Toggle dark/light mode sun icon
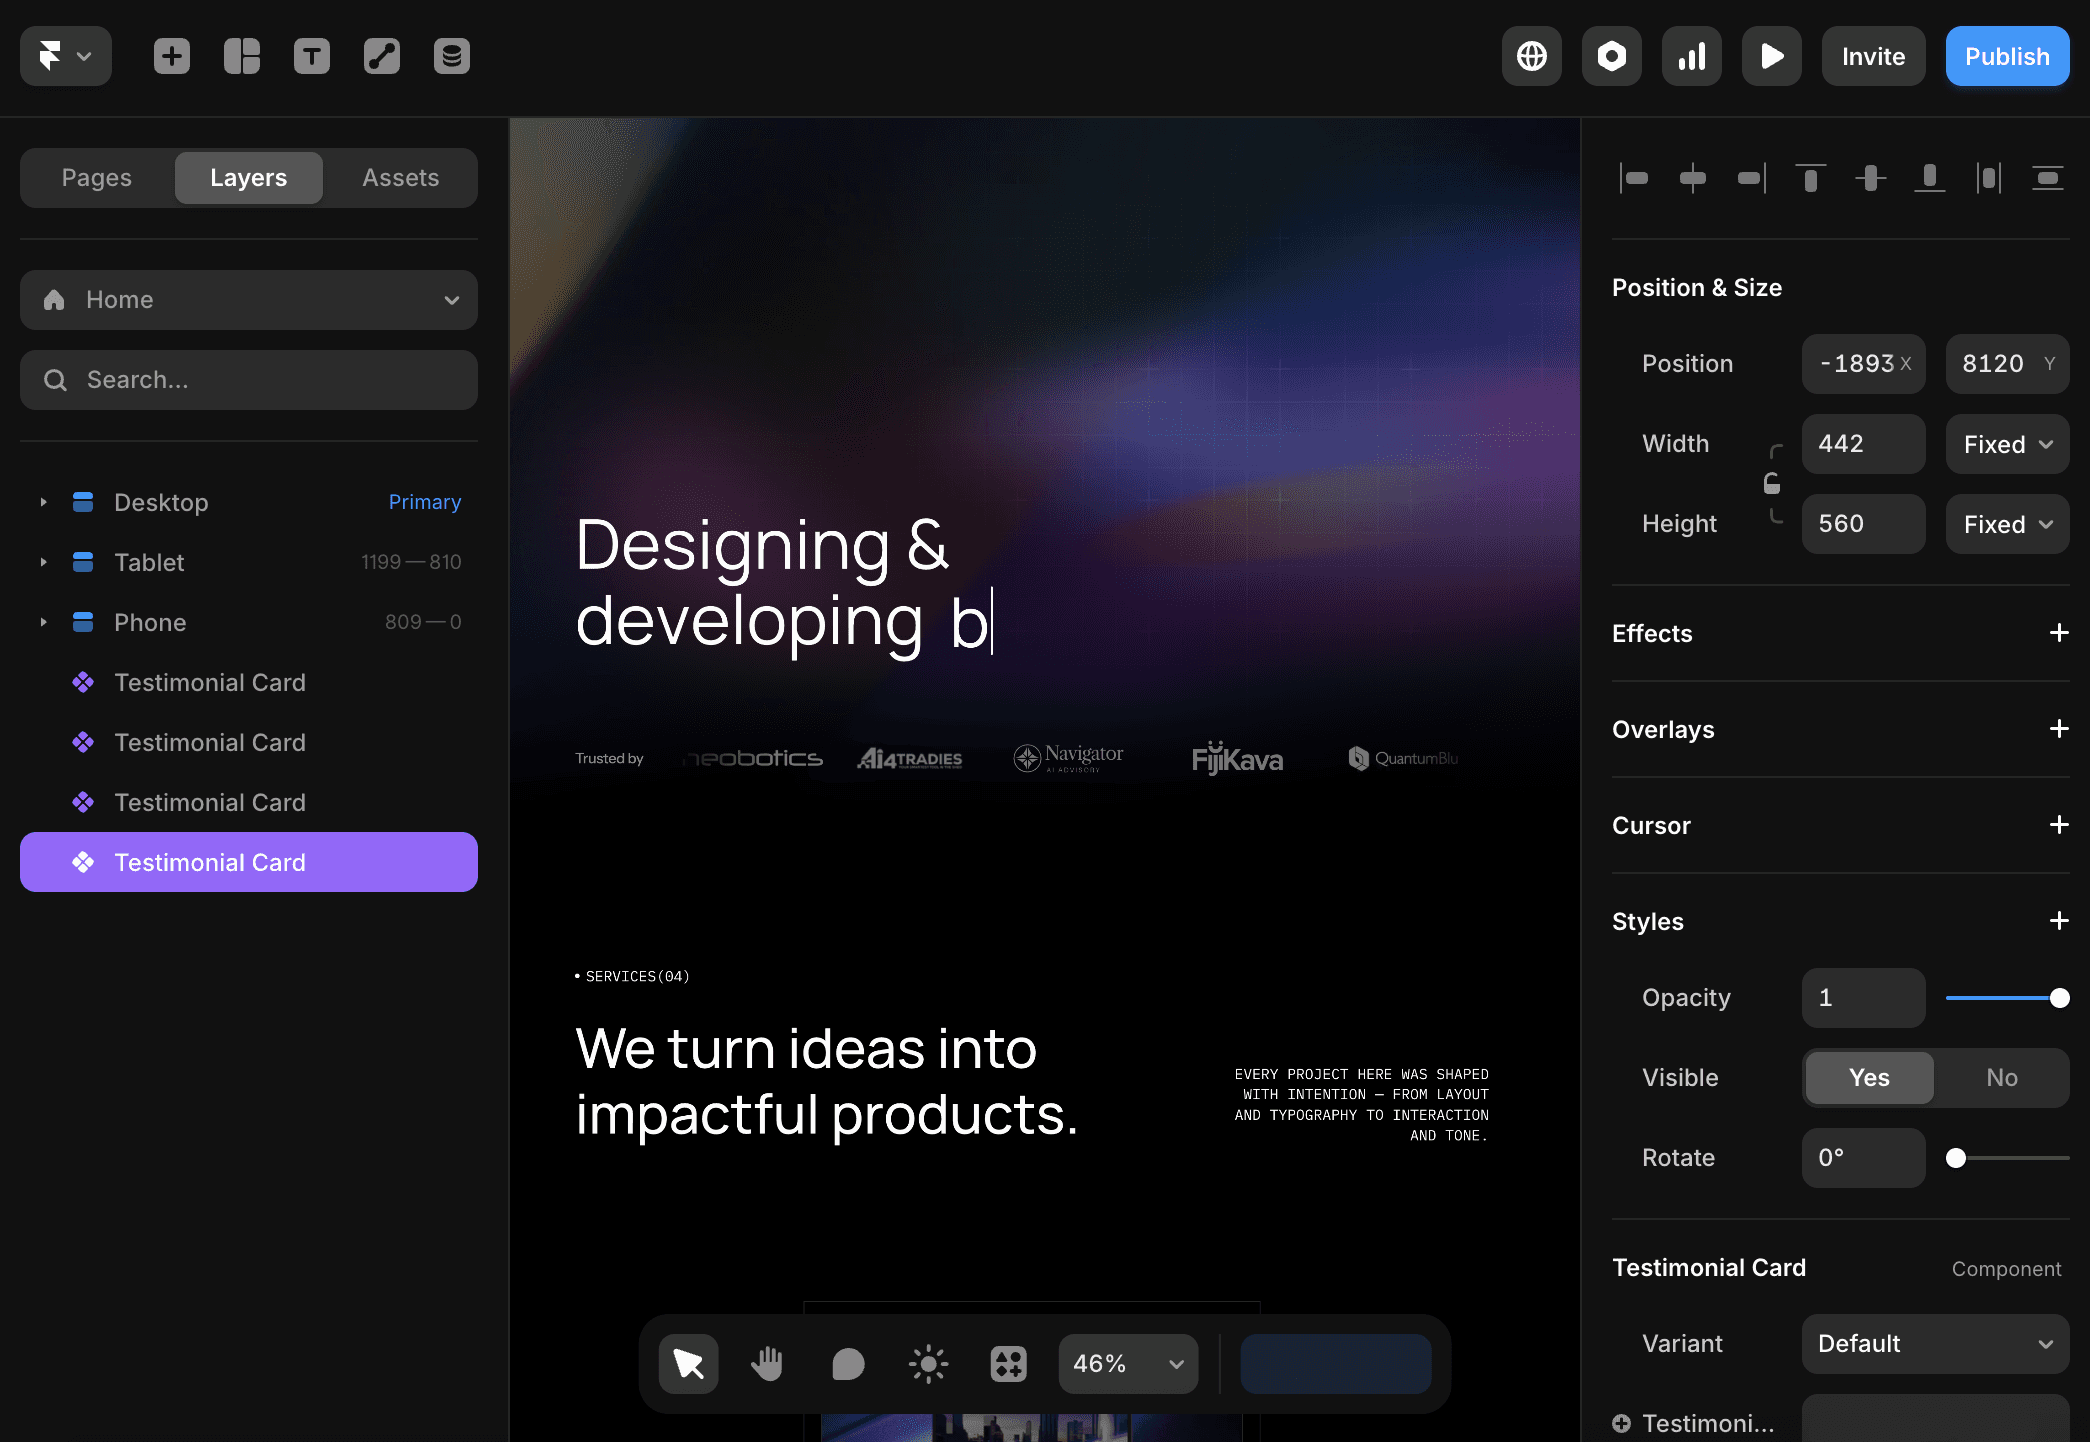Viewport: 2090px width, 1442px height. pyautogui.click(x=928, y=1364)
